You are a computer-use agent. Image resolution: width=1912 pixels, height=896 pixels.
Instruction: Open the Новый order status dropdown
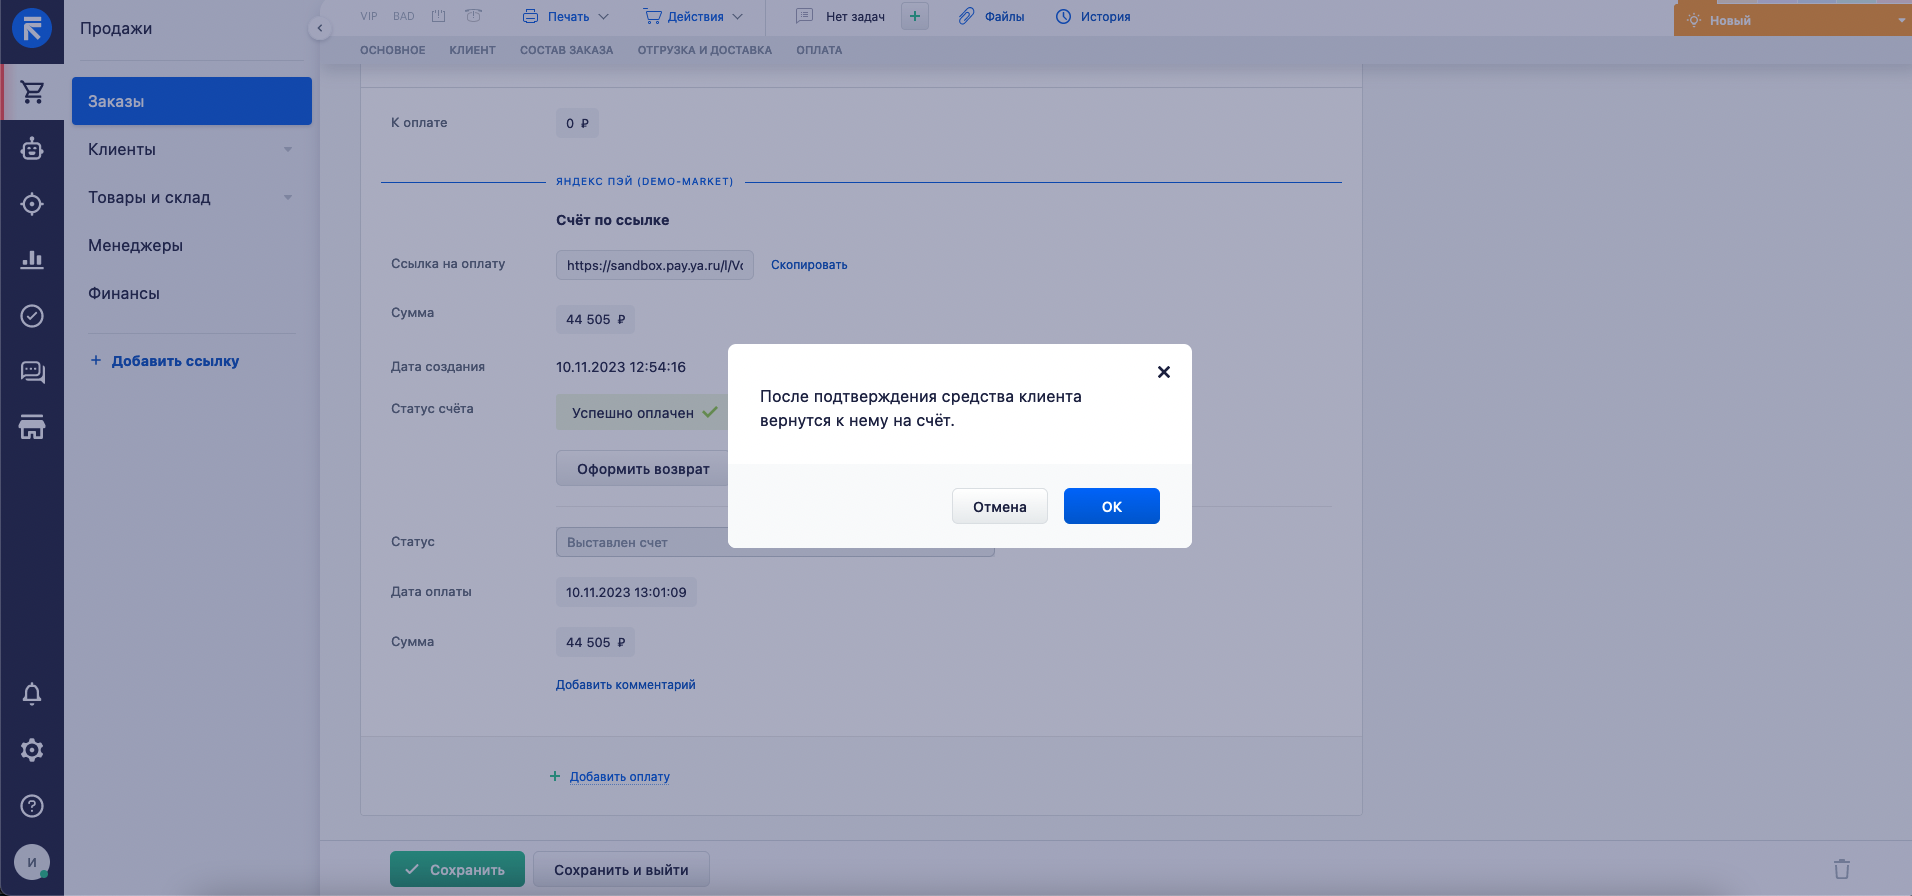pos(1793,20)
